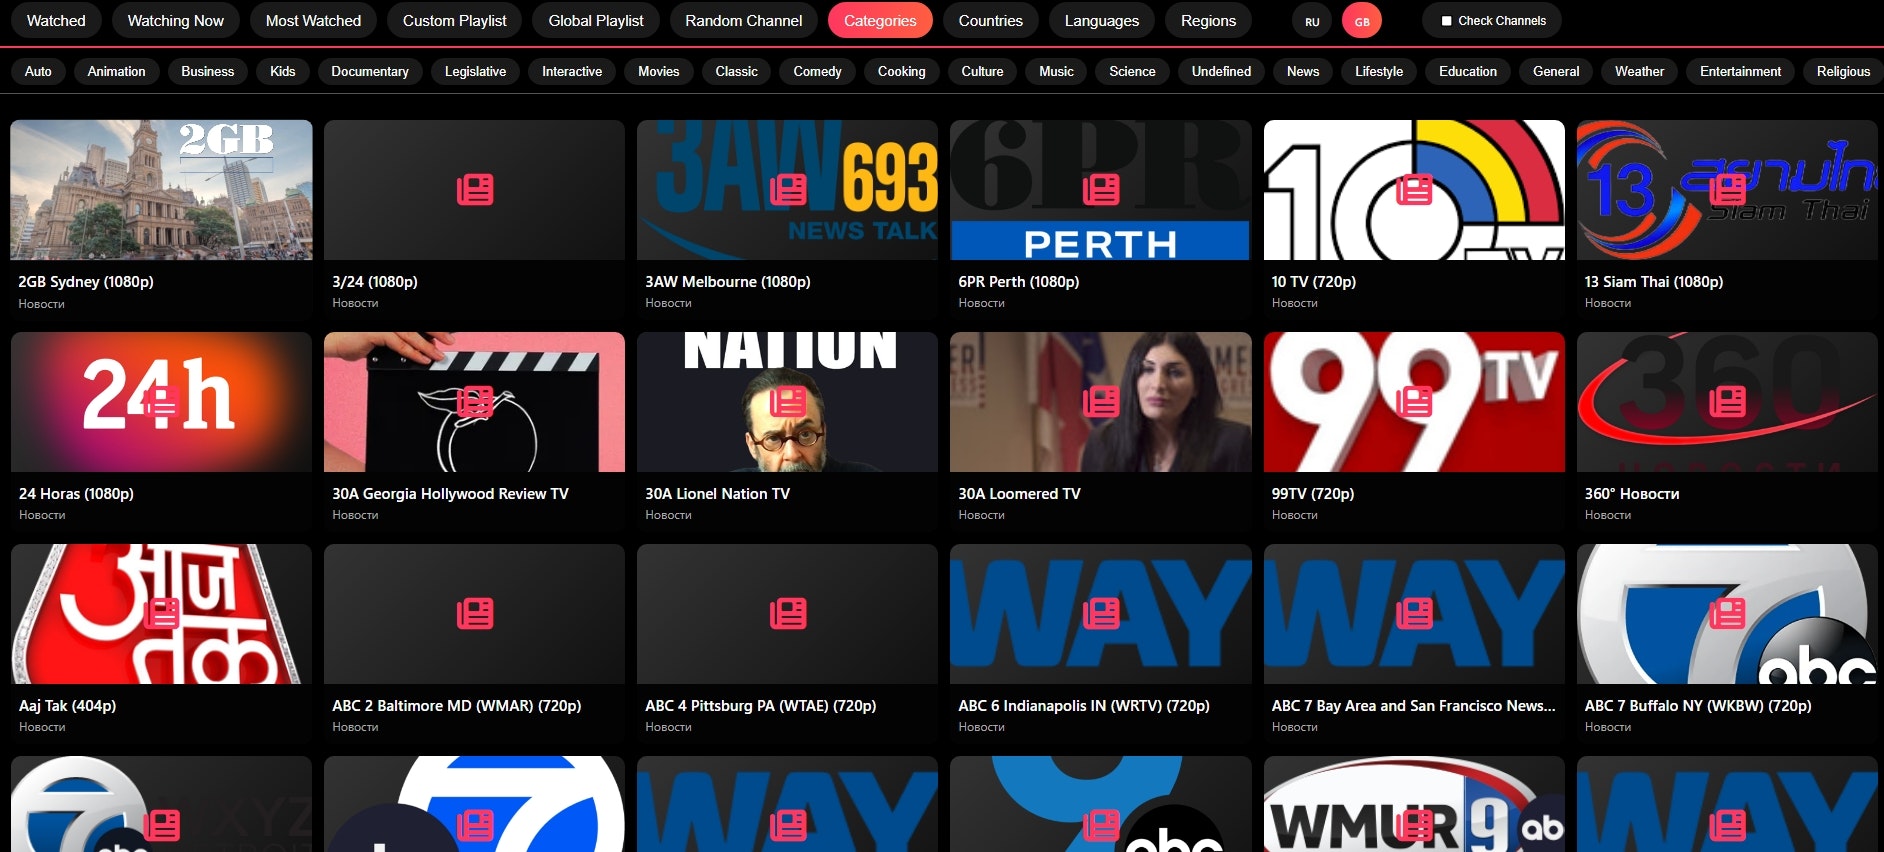Image resolution: width=1884 pixels, height=852 pixels.
Task: Filter by Auto category
Action: pyautogui.click(x=38, y=71)
